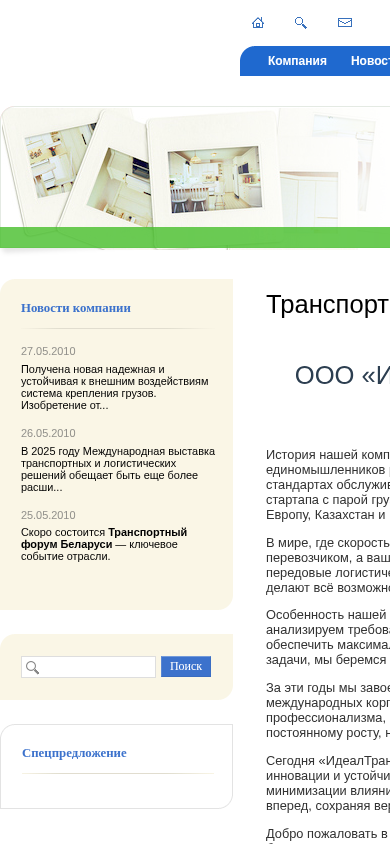This screenshot has height=844, width=390.
Task: Focus the sidebar search input field
Action: tap(89, 667)
